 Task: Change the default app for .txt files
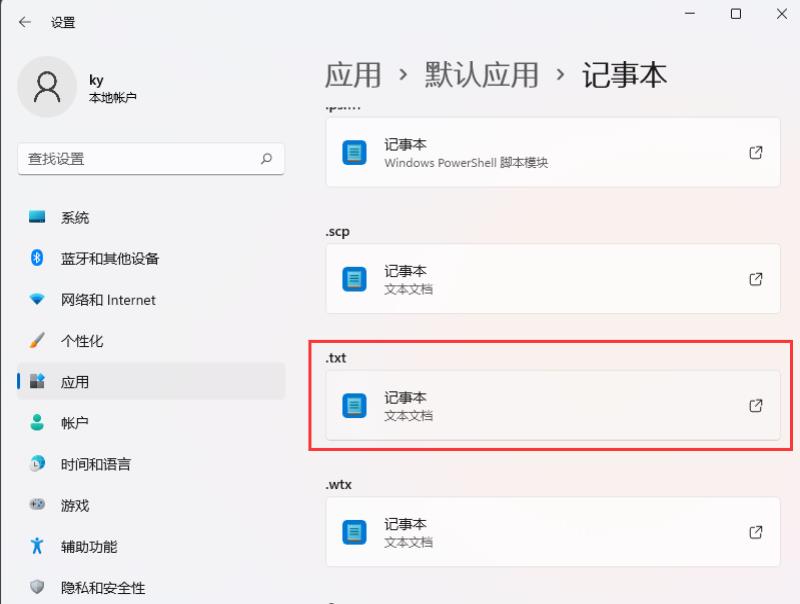550,406
